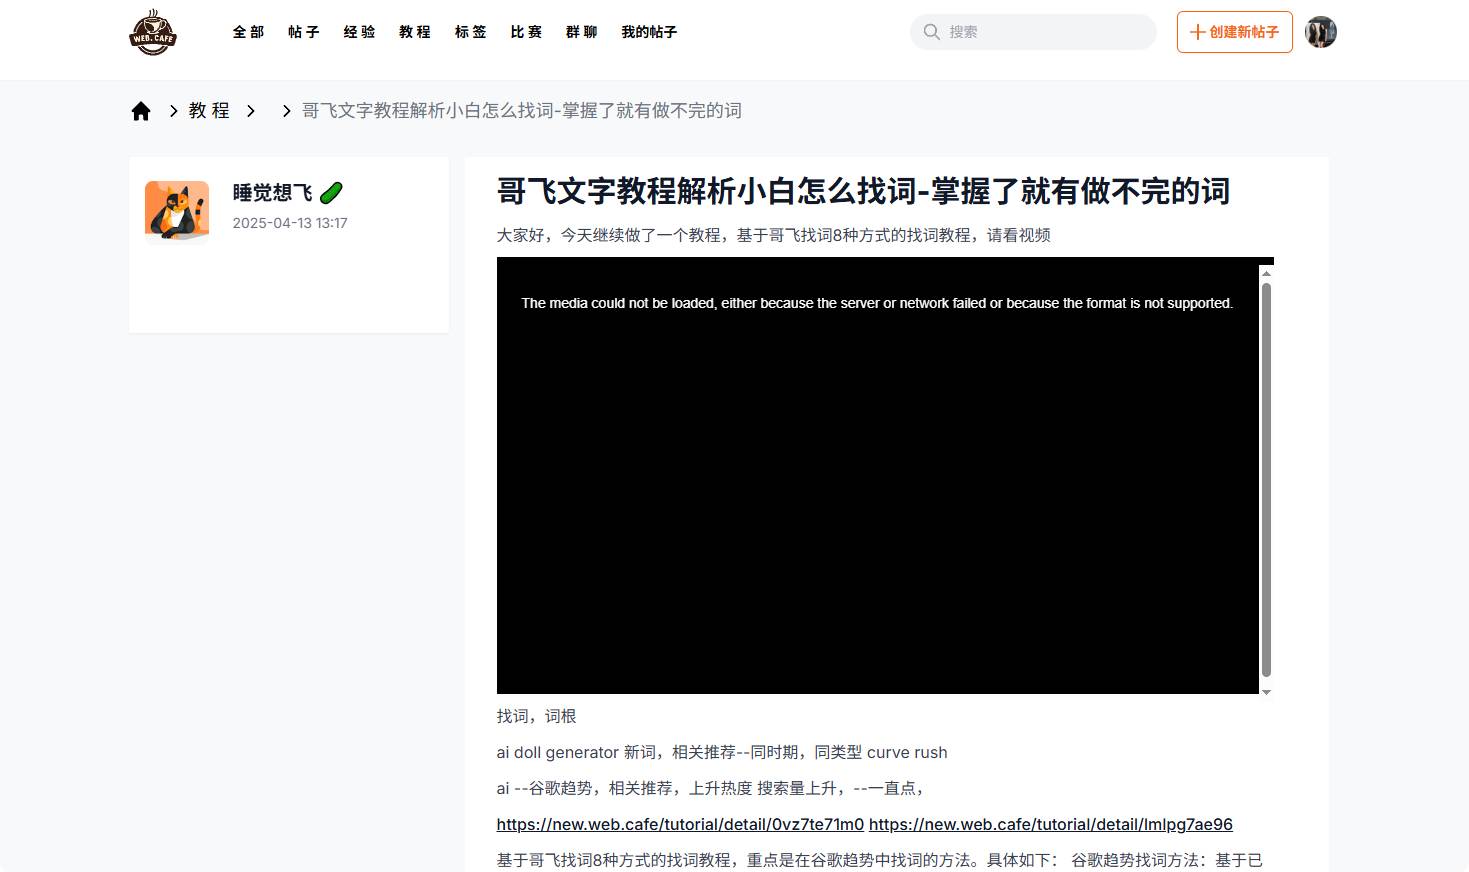The width and height of the screenshot is (1469, 872).
Task: Open the Web.Cafe logo home
Action: pos(153,32)
